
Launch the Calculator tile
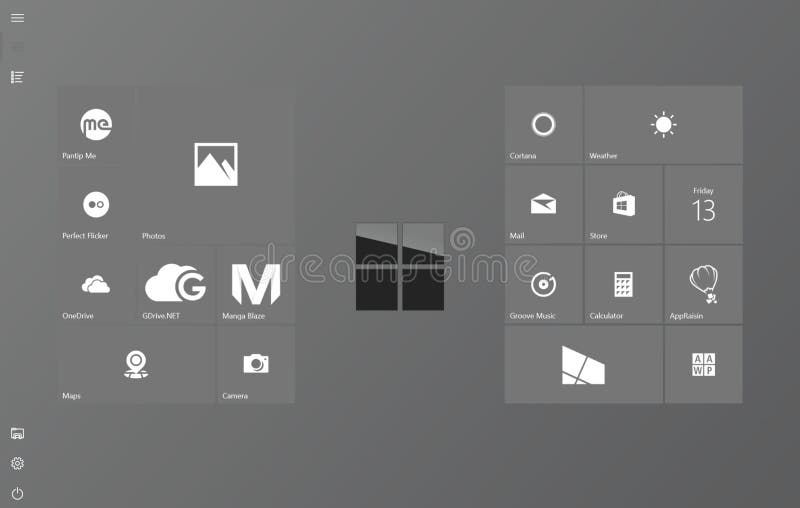pos(623,285)
